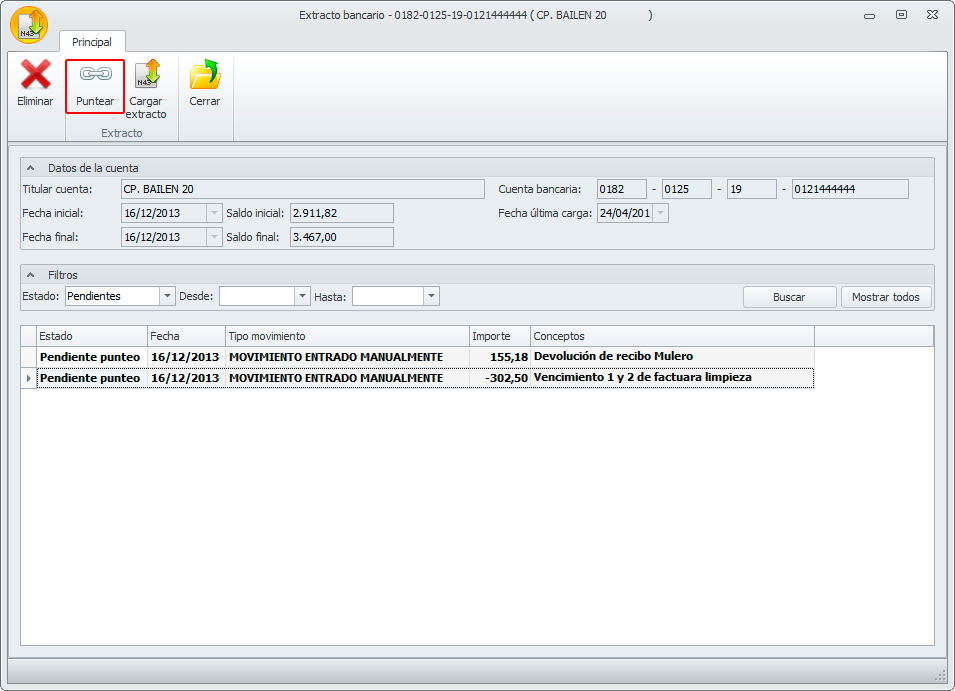Click the Titular cuenta field
The image size is (955, 691).
303,189
